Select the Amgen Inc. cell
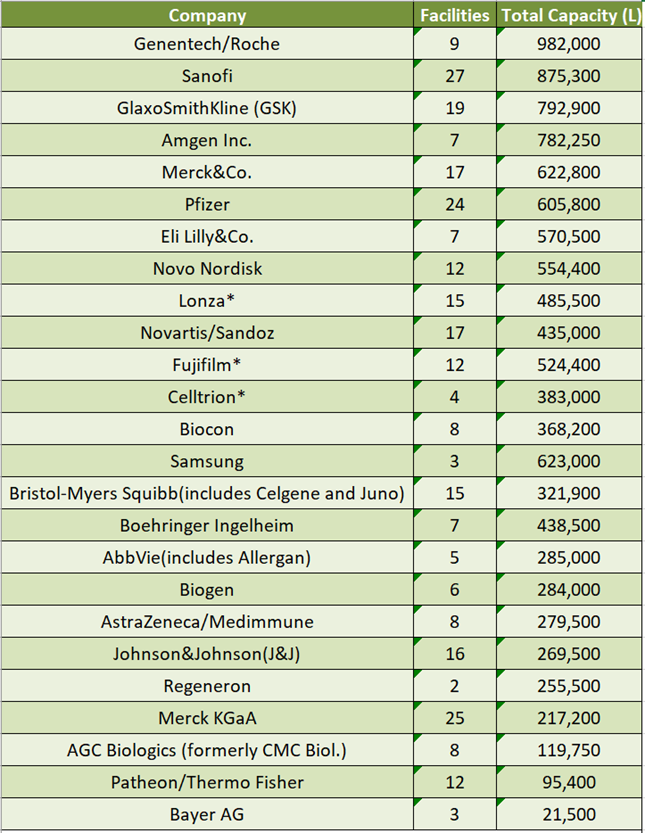The width and height of the screenshot is (645, 833). (x=207, y=140)
